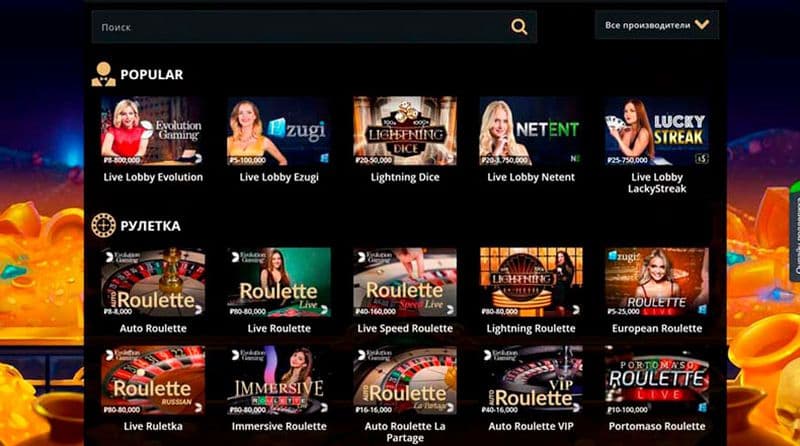Click the European Roulette title link
Viewport: 800px width, 446px height.
point(657,329)
